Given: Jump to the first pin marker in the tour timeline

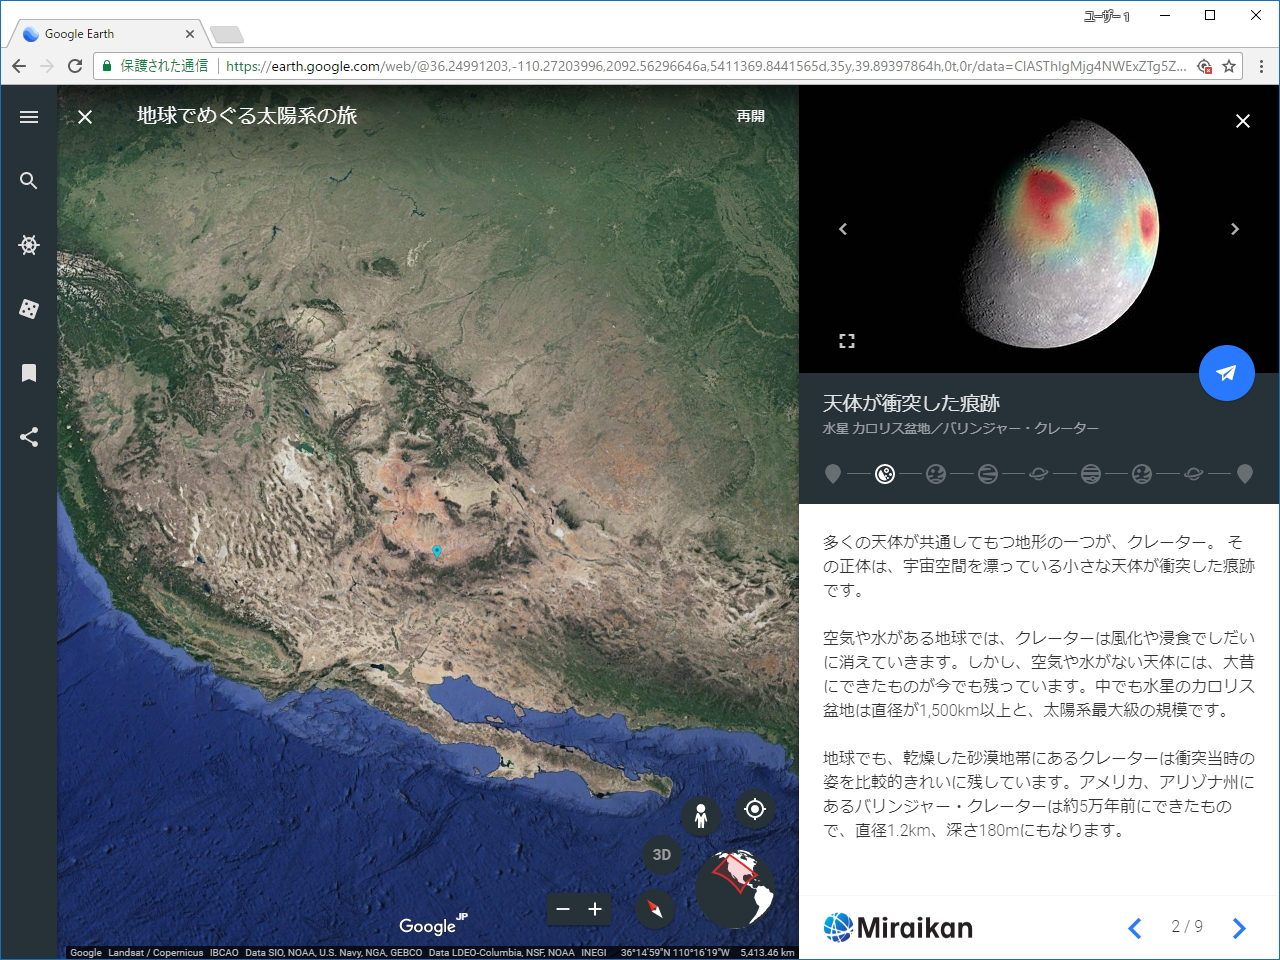Looking at the screenshot, I should (x=833, y=474).
